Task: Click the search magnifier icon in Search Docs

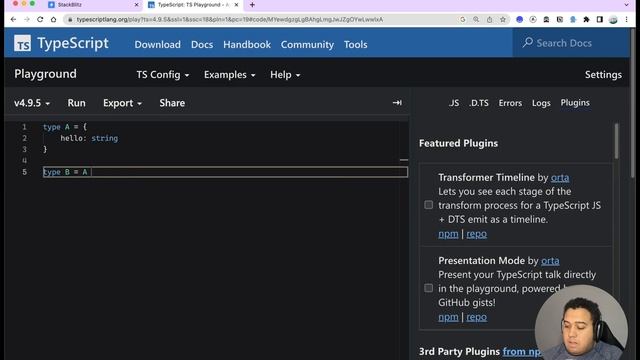Action: (528, 42)
